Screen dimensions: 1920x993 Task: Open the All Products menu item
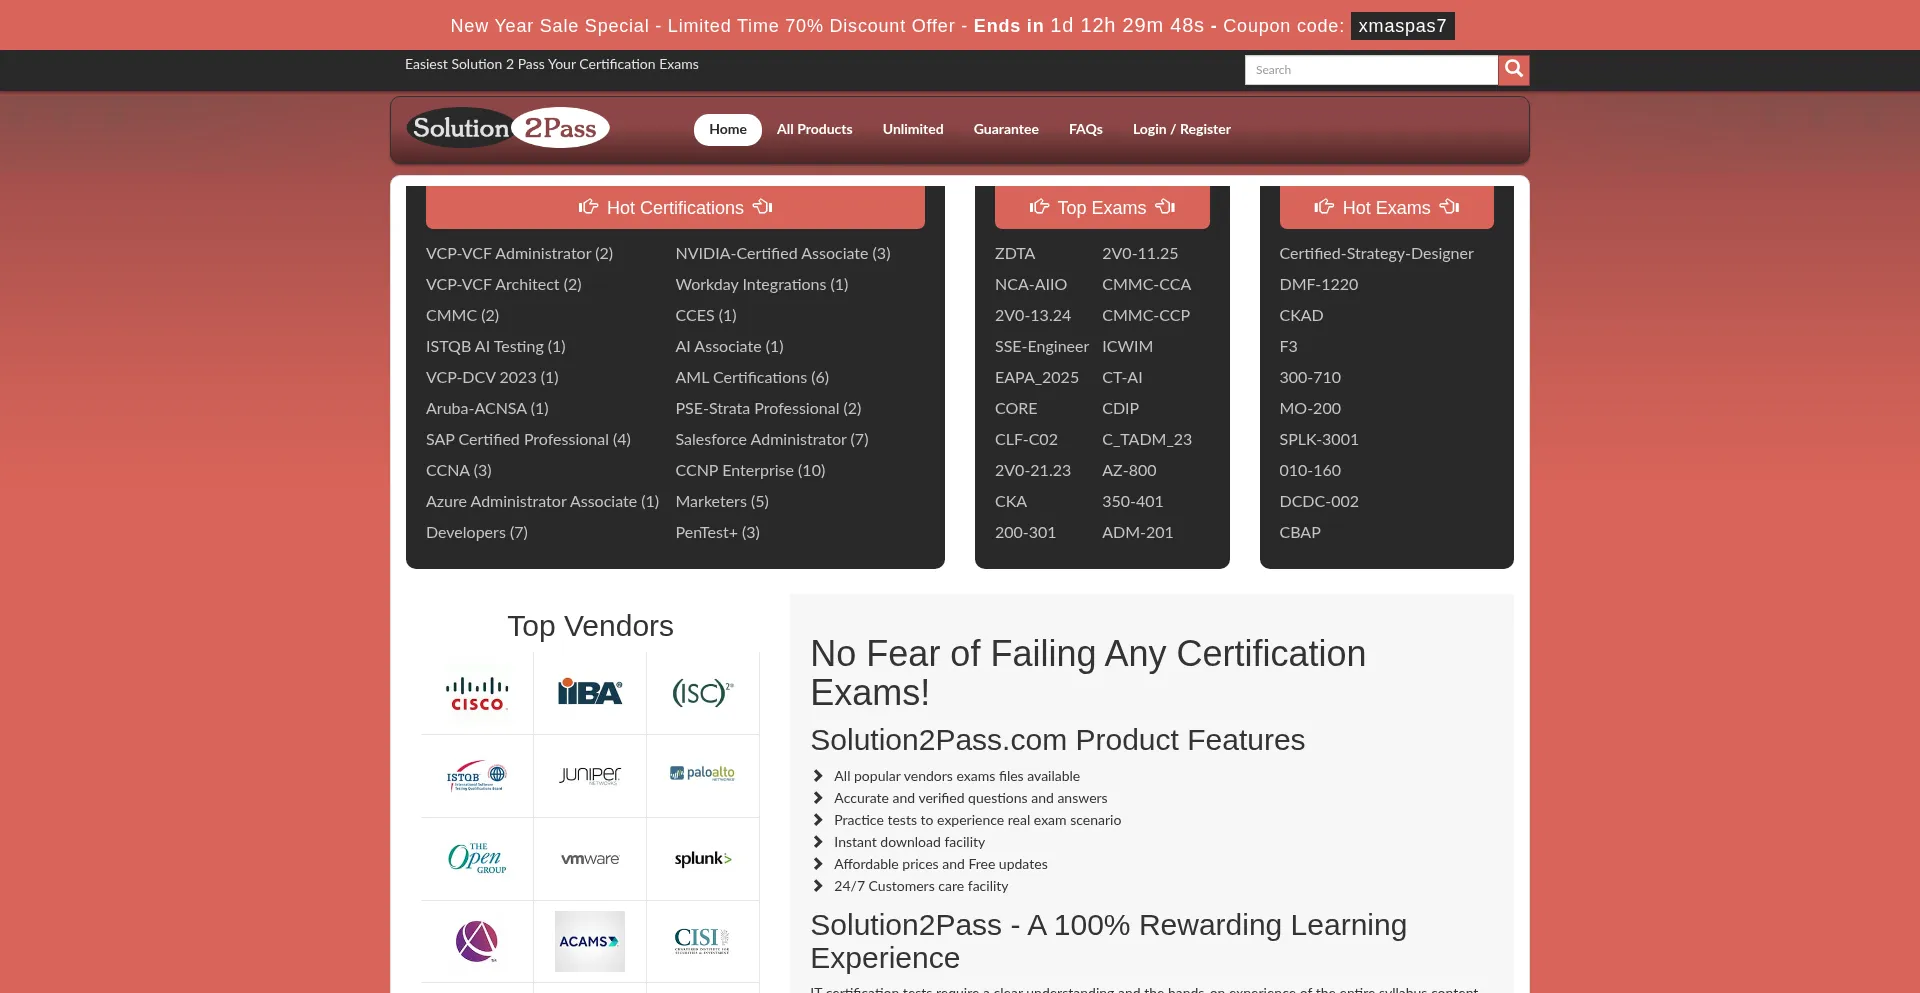coord(814,129)
